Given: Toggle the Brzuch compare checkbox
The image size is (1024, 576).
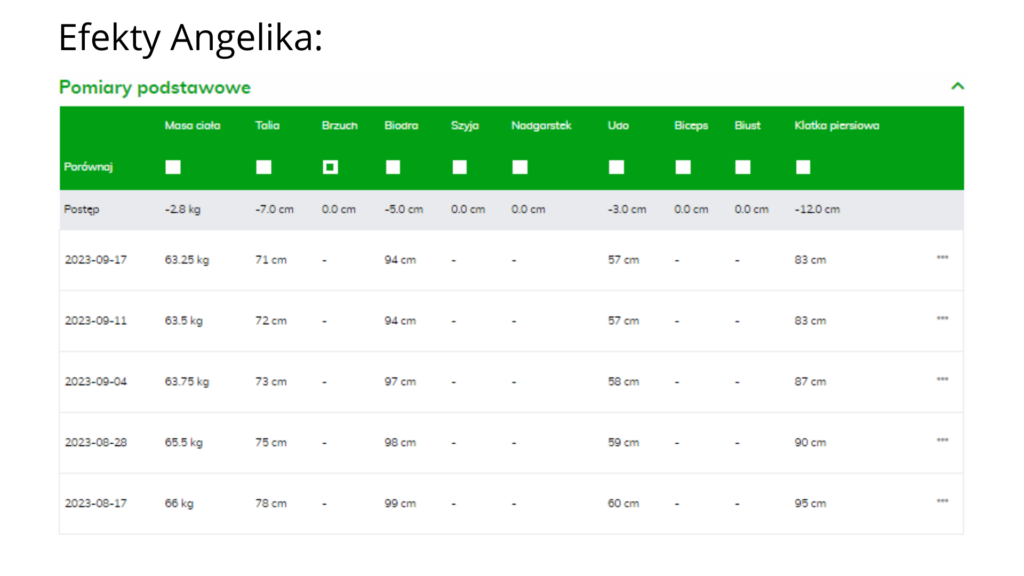Looking at the screenshot, I should pos(330,167).
